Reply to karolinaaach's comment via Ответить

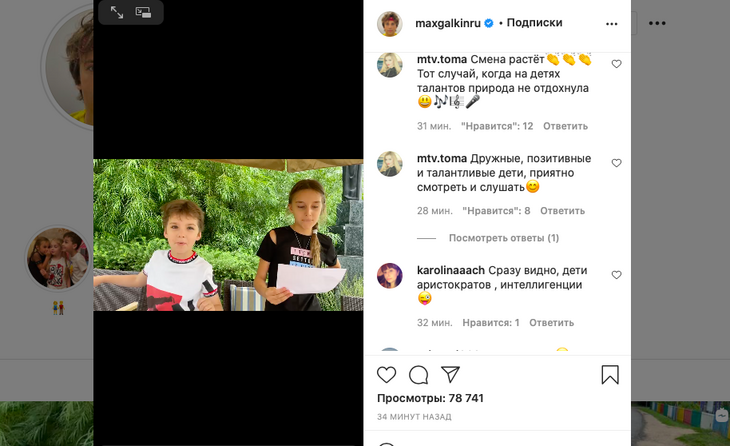(551, 323)
